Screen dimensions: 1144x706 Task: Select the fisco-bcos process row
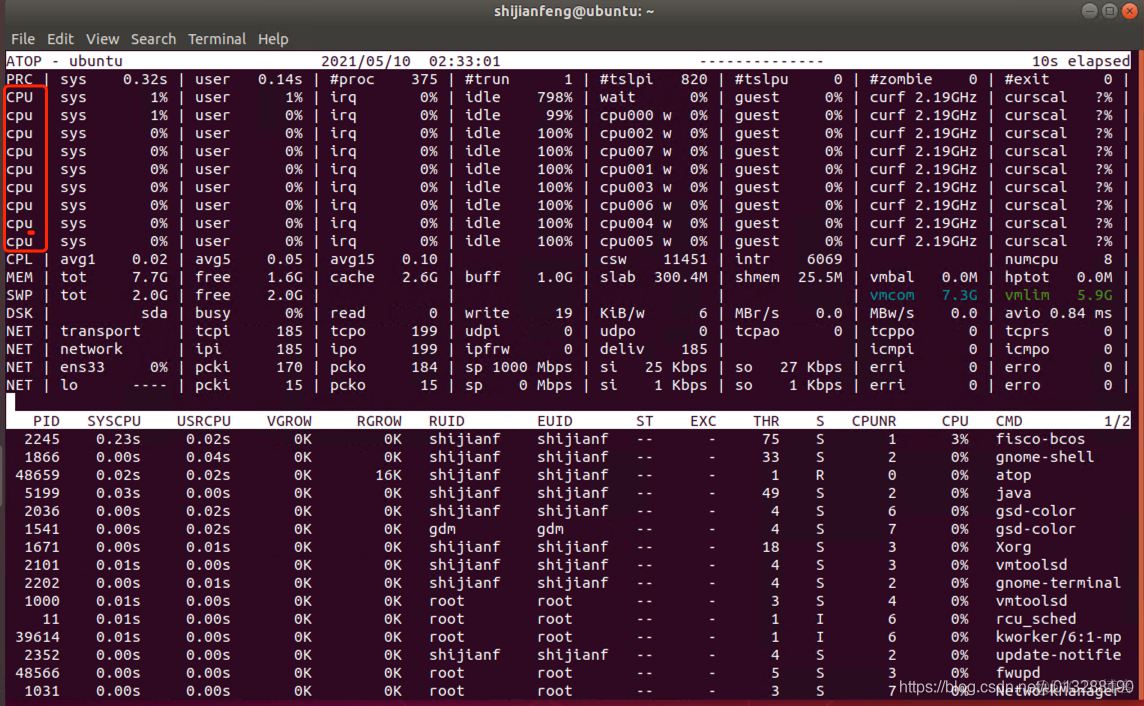coord(568,439)
